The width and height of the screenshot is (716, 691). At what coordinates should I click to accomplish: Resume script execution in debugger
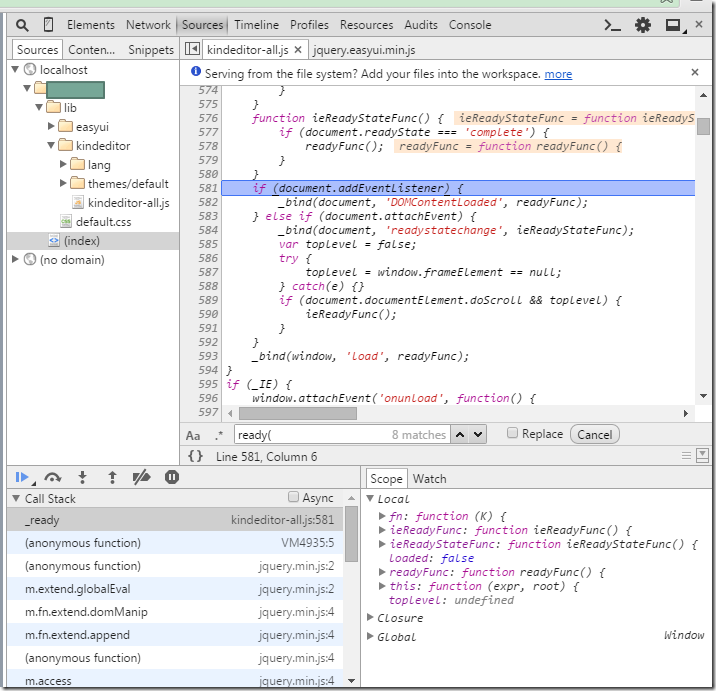tap(23, 478)
